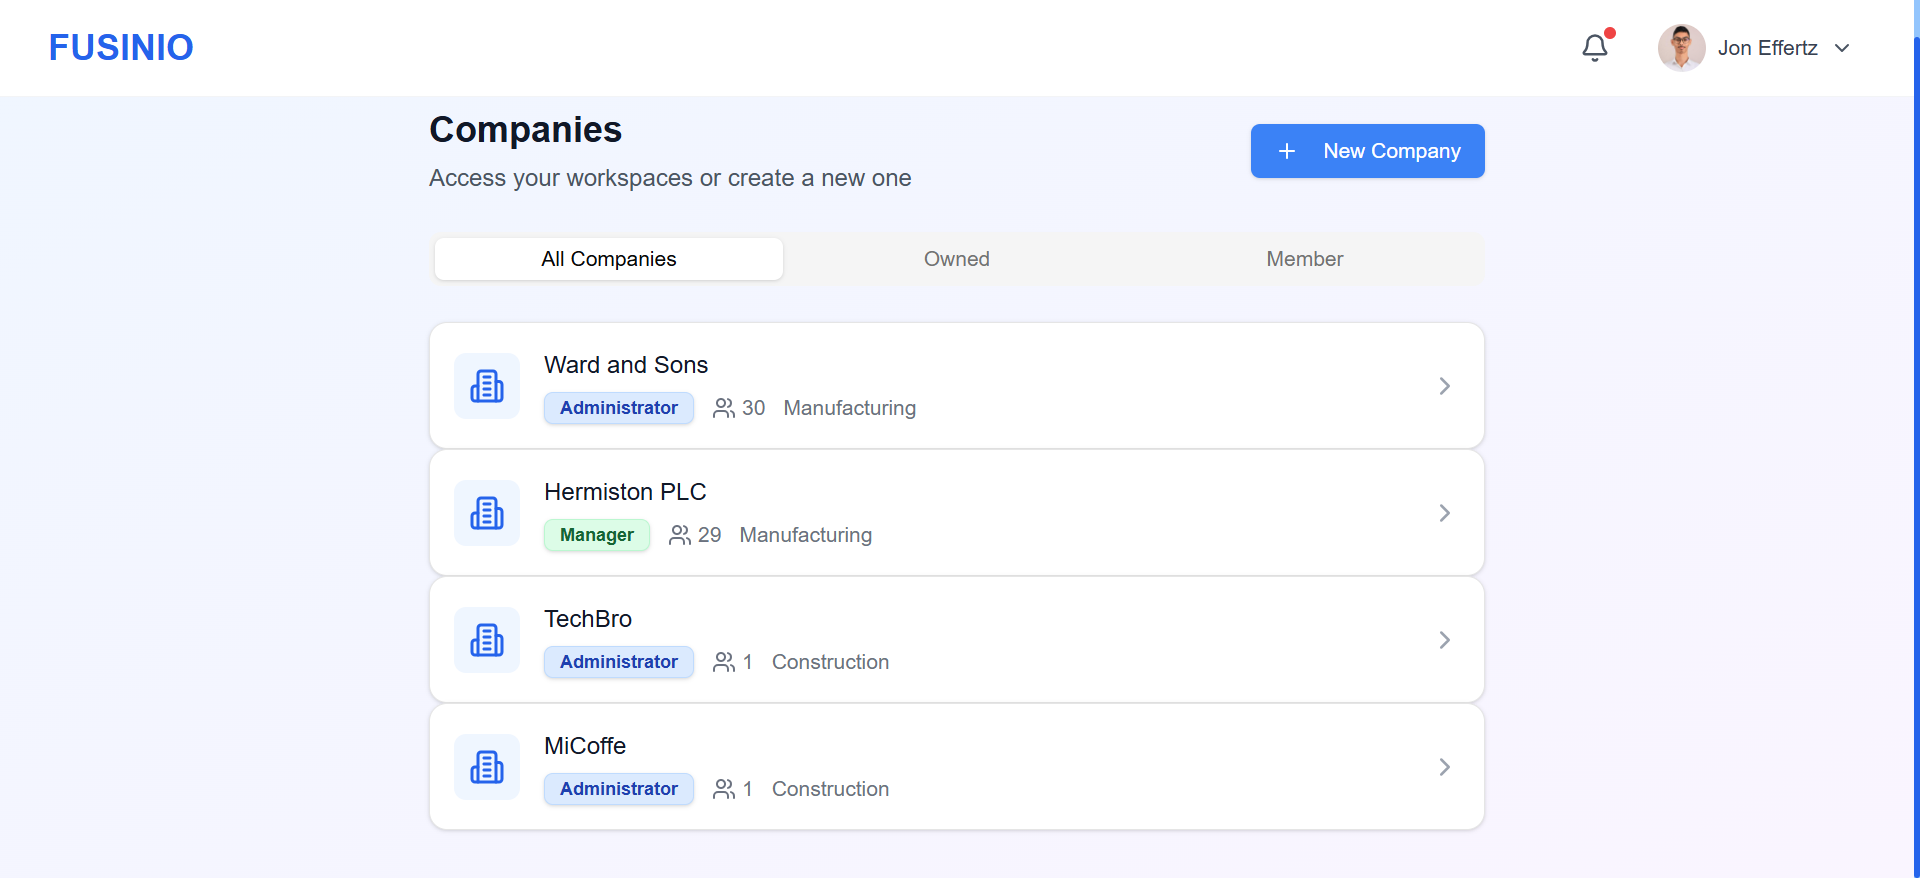Click the Hermiston PLC building icon
Viewport: 1920px width, 878px height.
(487, 513)
